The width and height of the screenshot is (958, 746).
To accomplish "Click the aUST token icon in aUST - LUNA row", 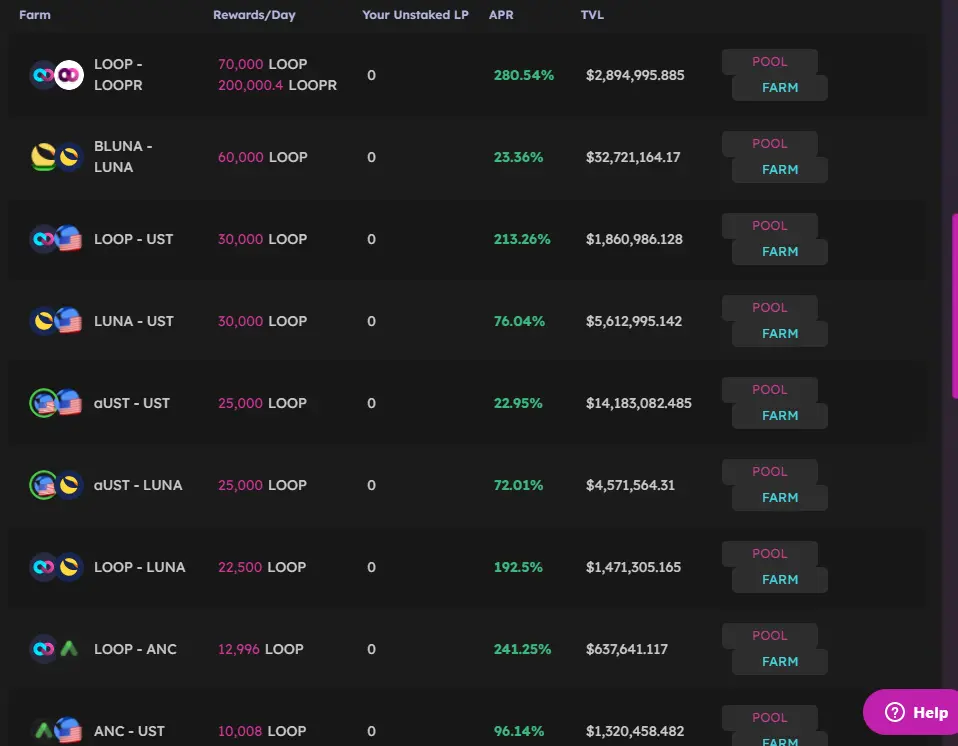I will point(43,485).
